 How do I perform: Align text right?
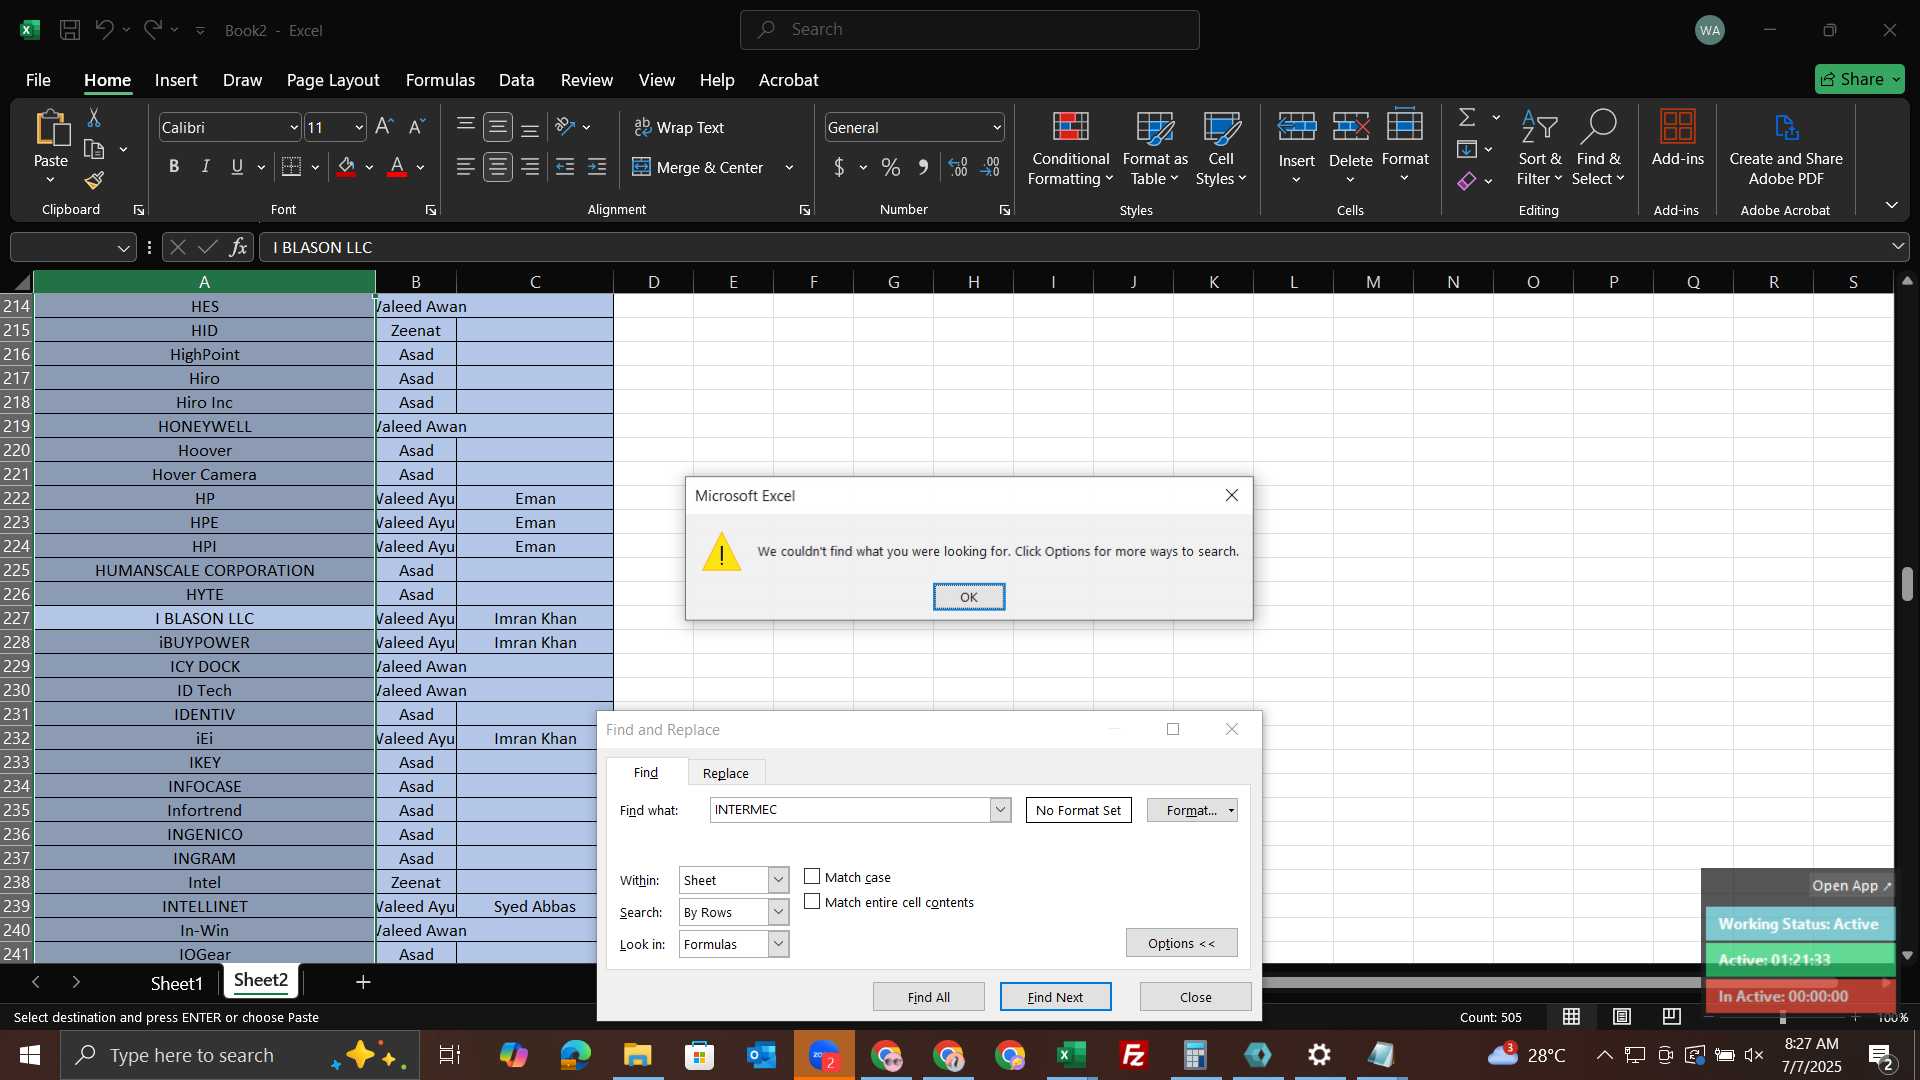(530, 167)
